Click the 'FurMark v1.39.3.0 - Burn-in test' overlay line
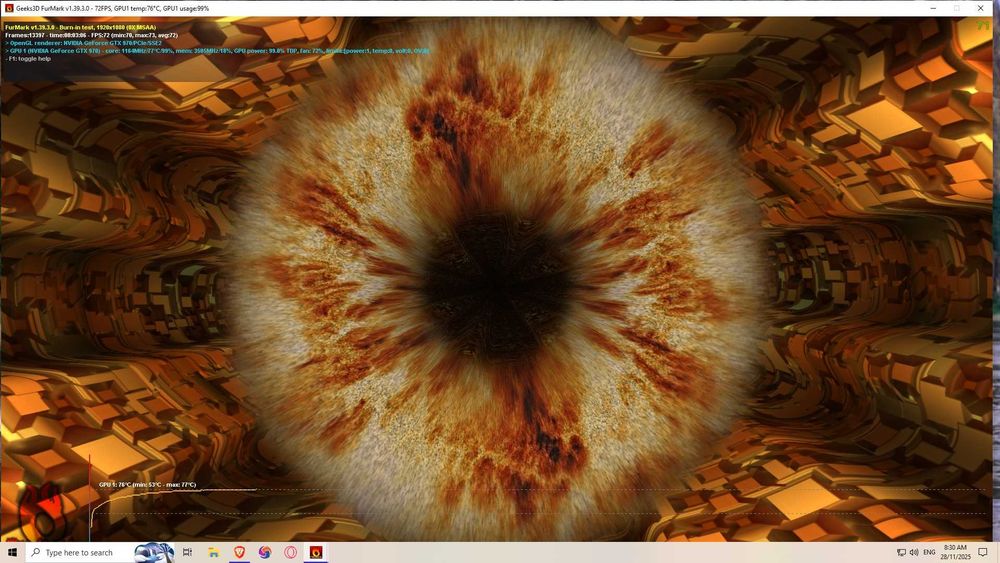The width and height of the screenshot is (1000, 563). pos(80,27)
